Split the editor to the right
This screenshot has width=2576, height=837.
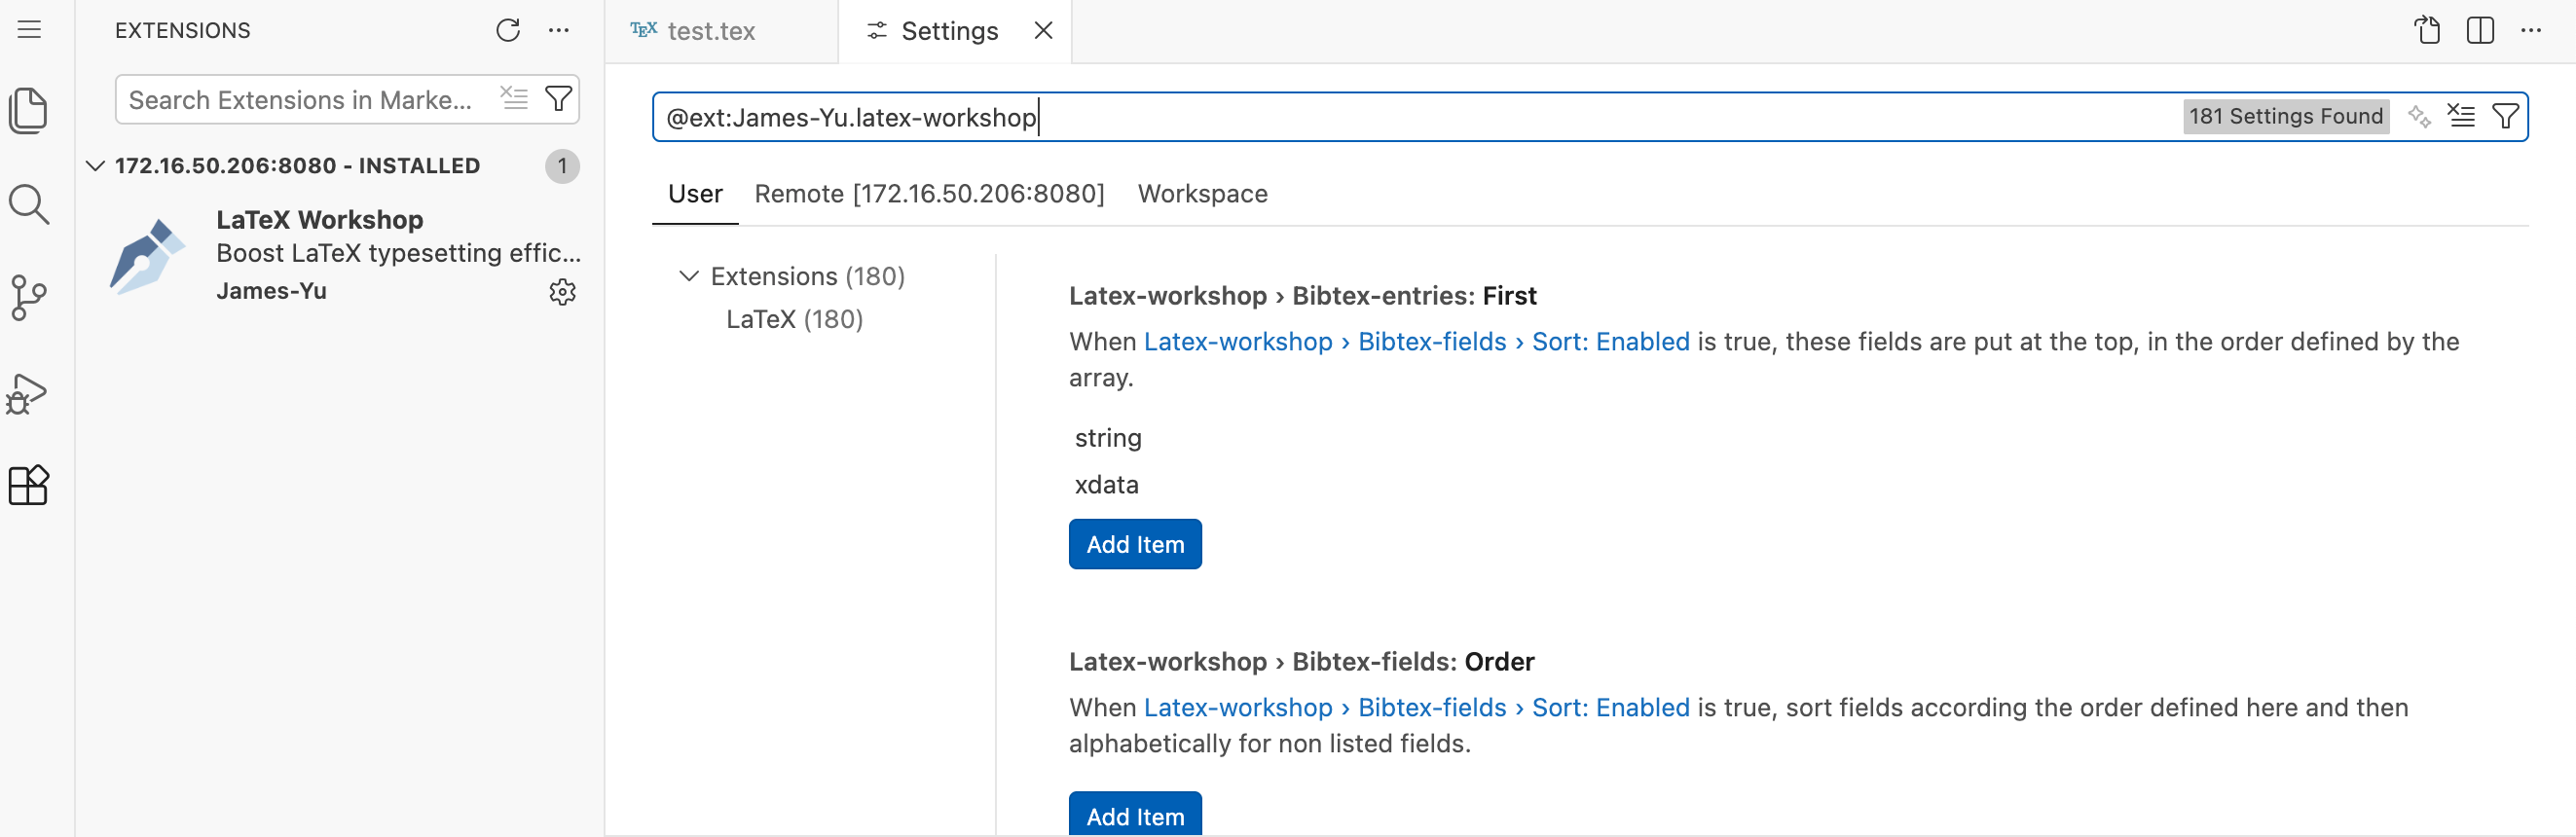(2480, 30)
